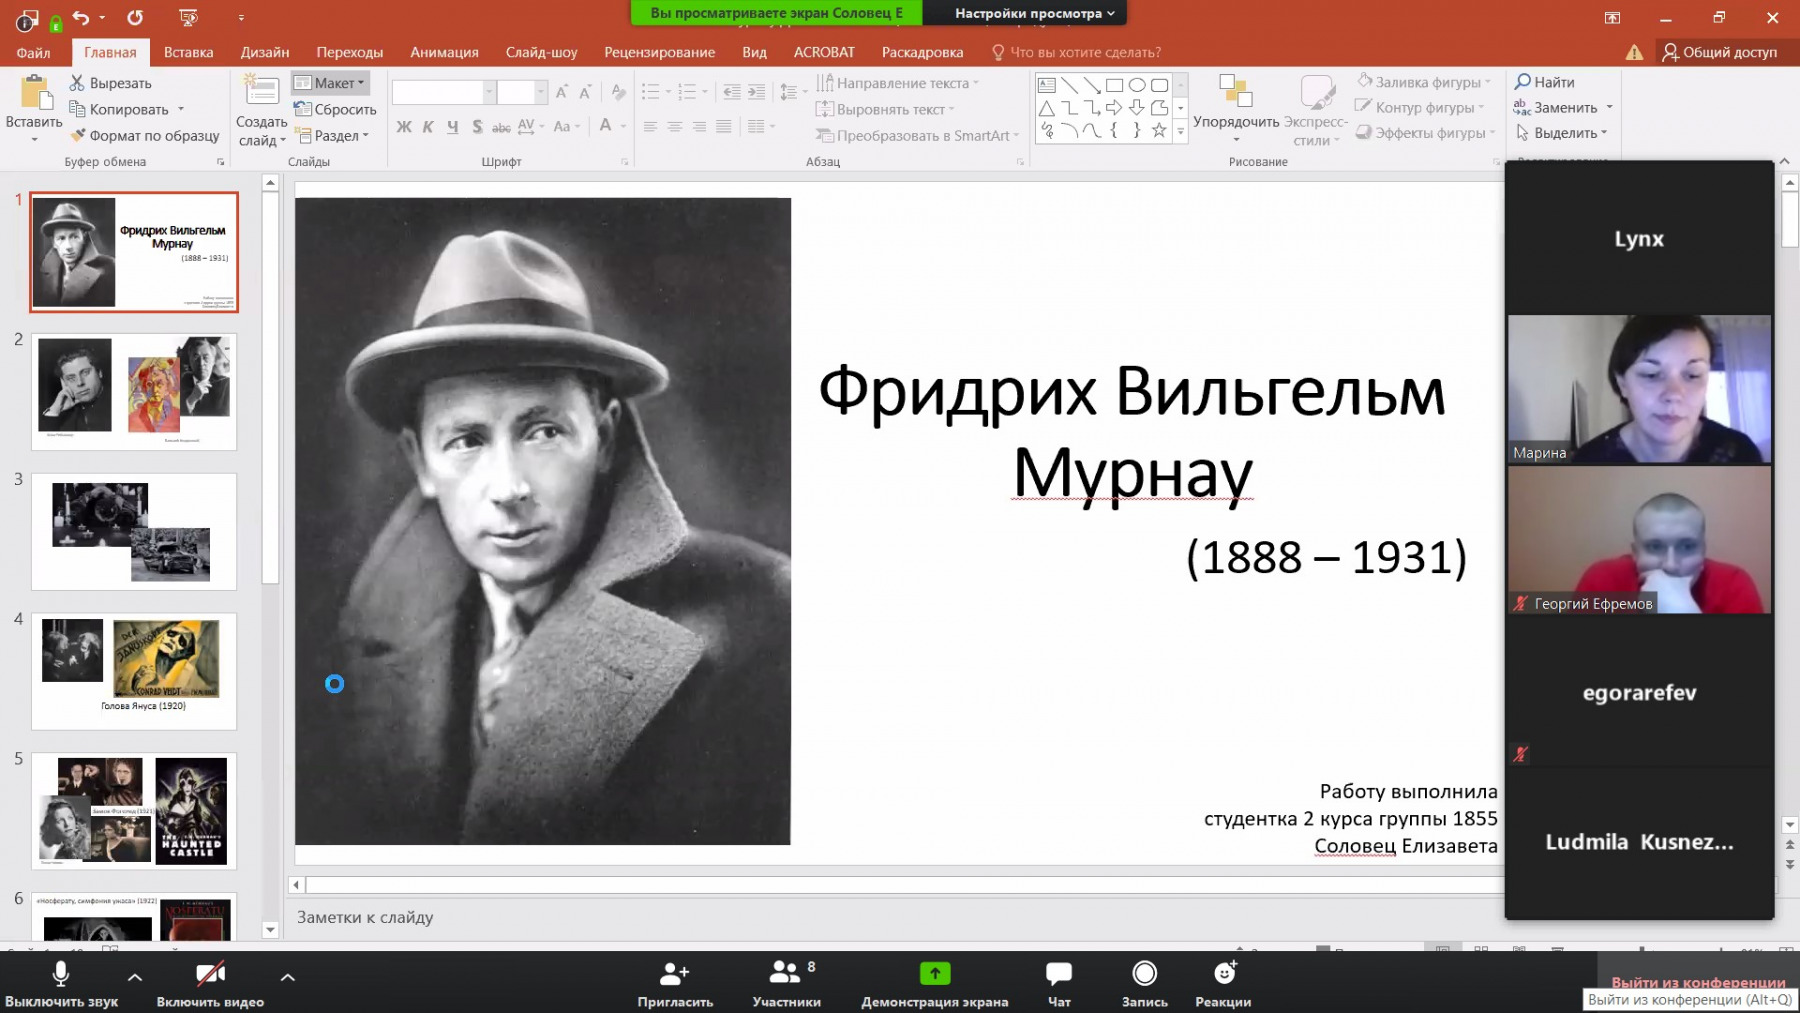Expand audio options arrow beside microphone
This screenshot has height=1013, width=1800.
135,977
